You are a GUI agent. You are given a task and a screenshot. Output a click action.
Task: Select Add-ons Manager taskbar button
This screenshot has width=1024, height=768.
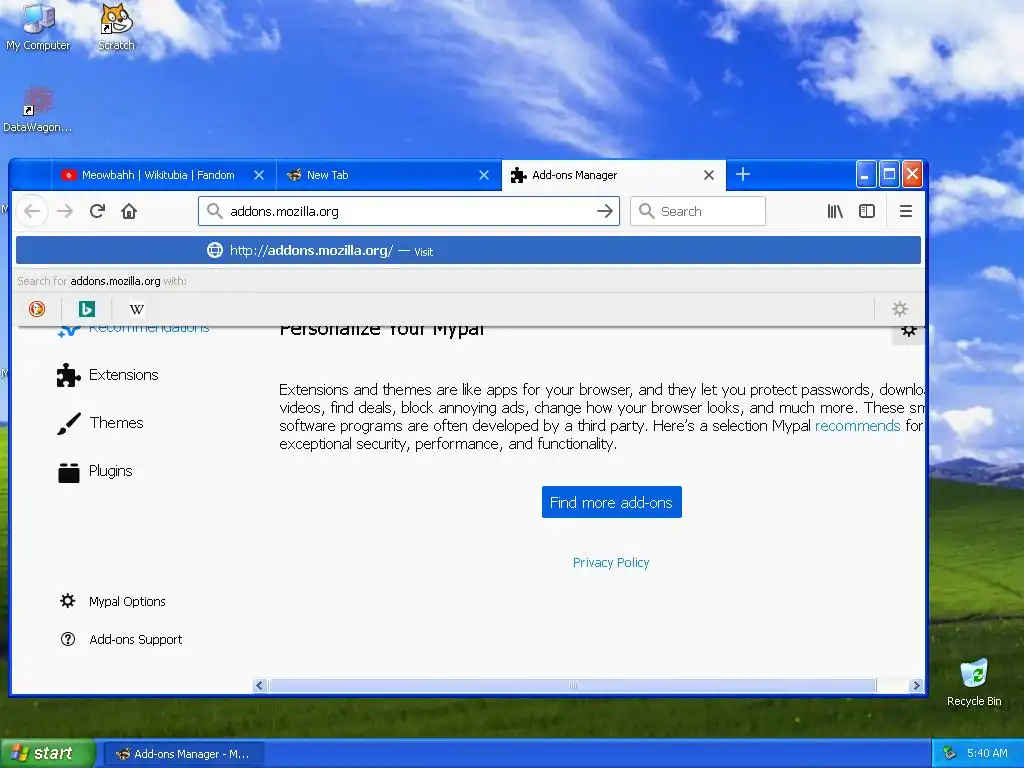click(x=183, y=754)
